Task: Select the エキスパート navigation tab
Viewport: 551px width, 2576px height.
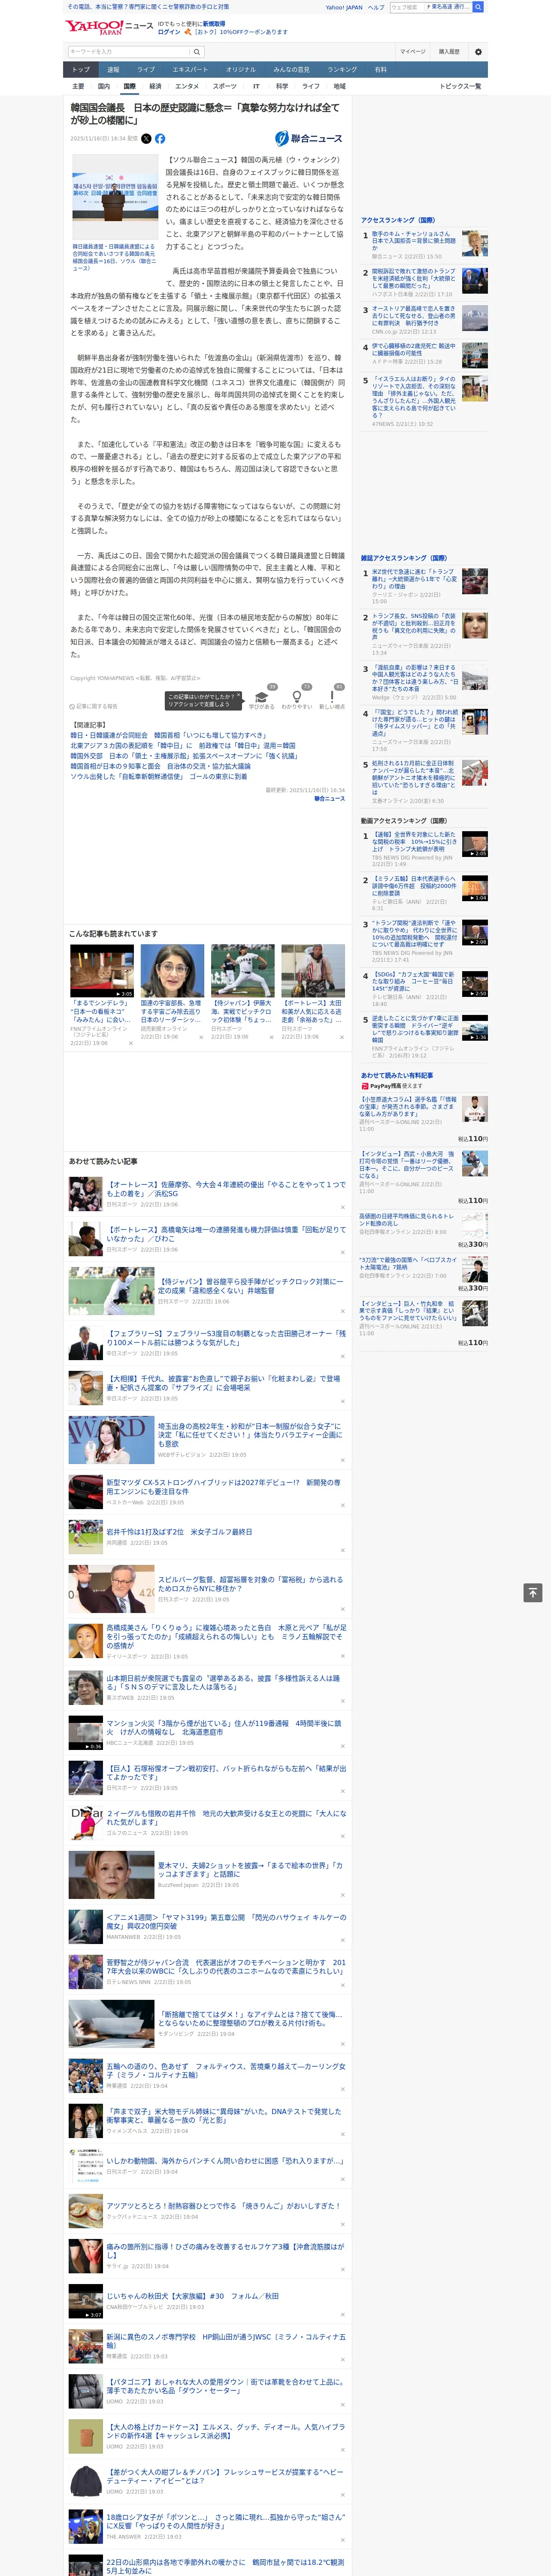Action: (x=190, y=70)
